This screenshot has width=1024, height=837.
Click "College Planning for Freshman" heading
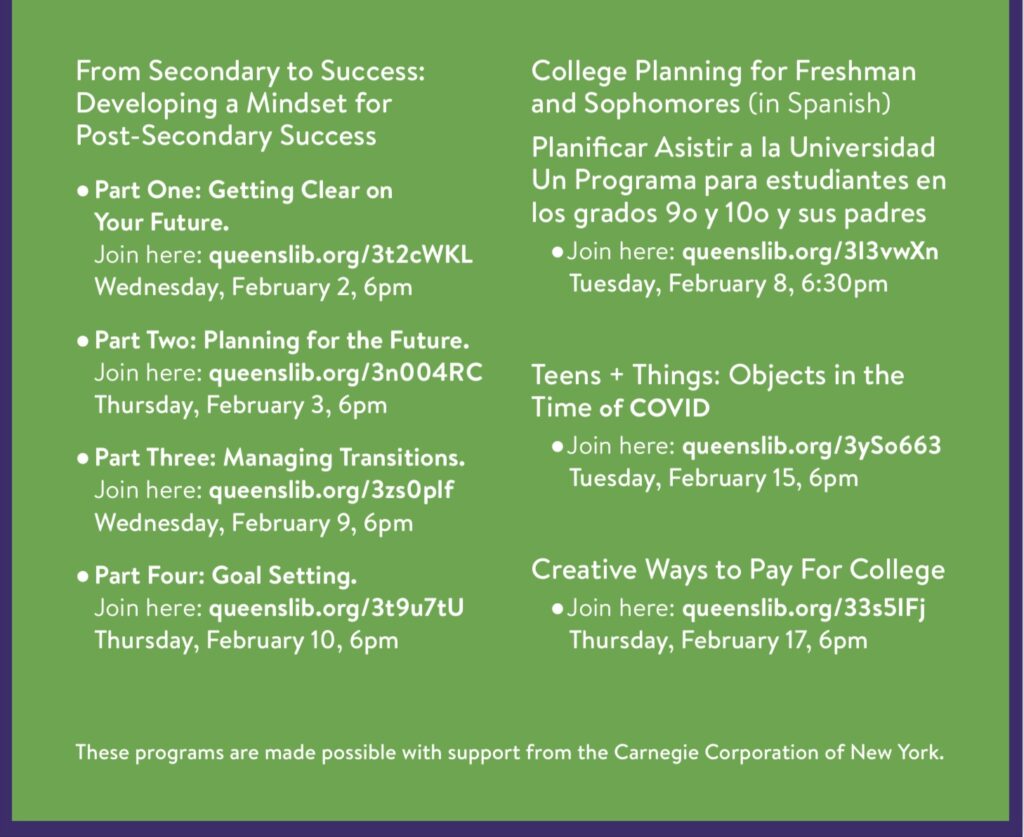coord(723,72)
